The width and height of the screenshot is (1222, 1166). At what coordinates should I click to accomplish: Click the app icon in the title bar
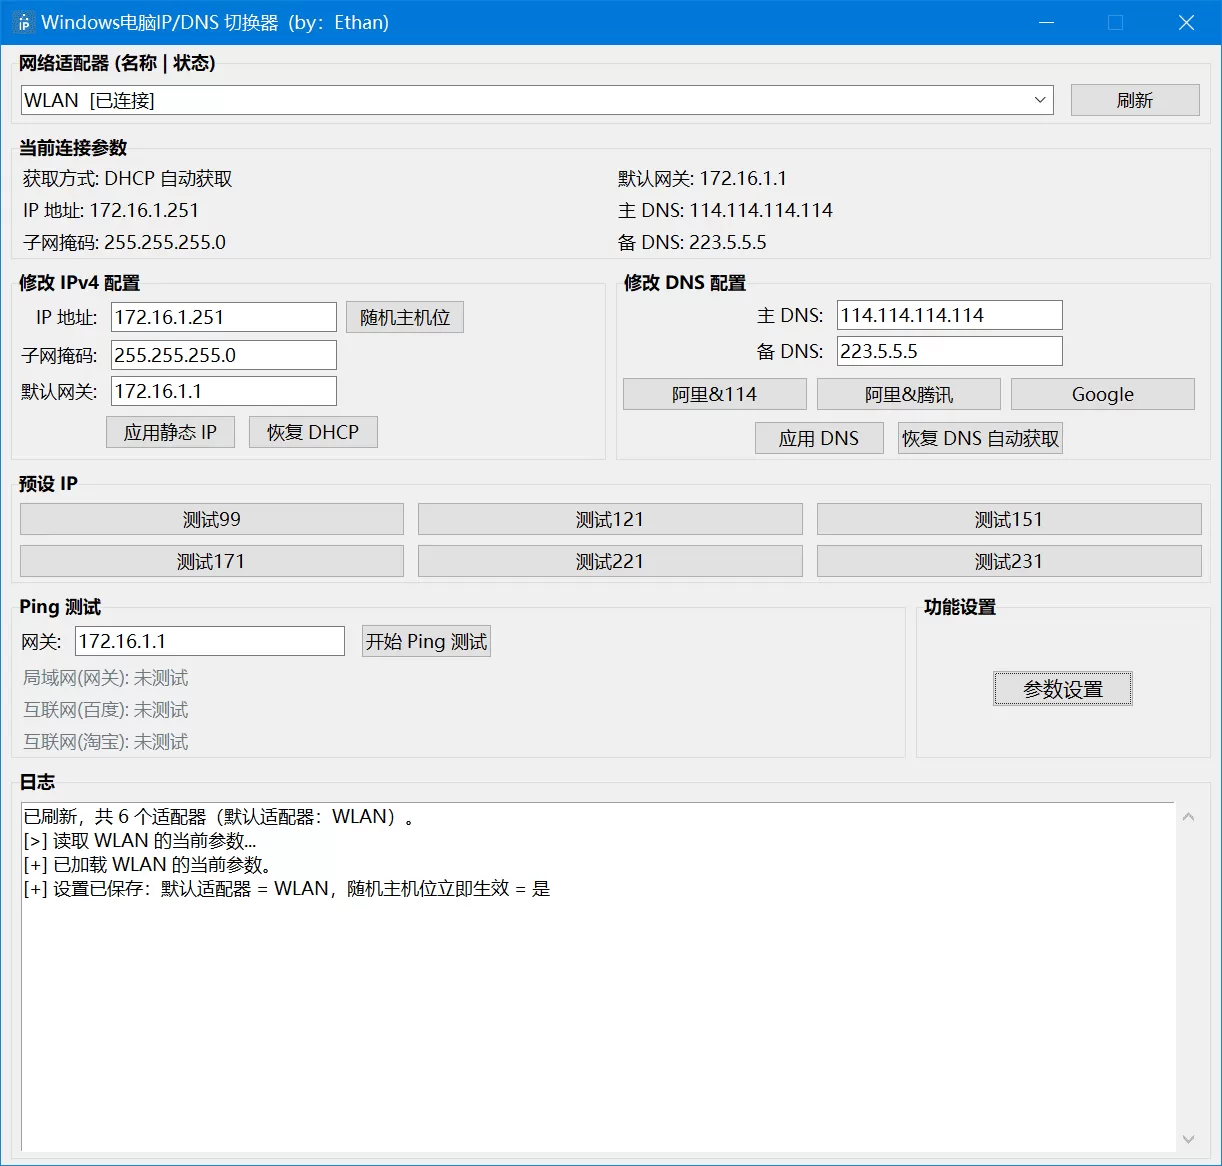pyautogui.click(x=24, y=22)
